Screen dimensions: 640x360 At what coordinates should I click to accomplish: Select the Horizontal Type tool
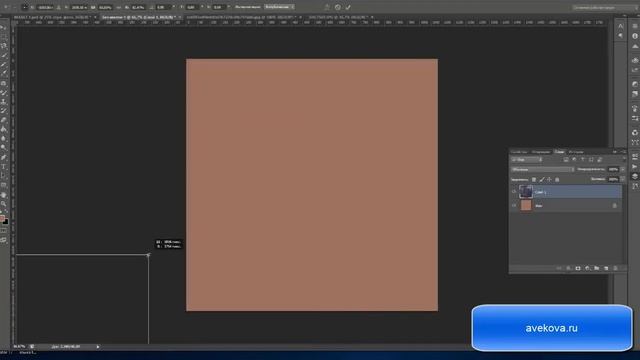(x=4, y=167)
